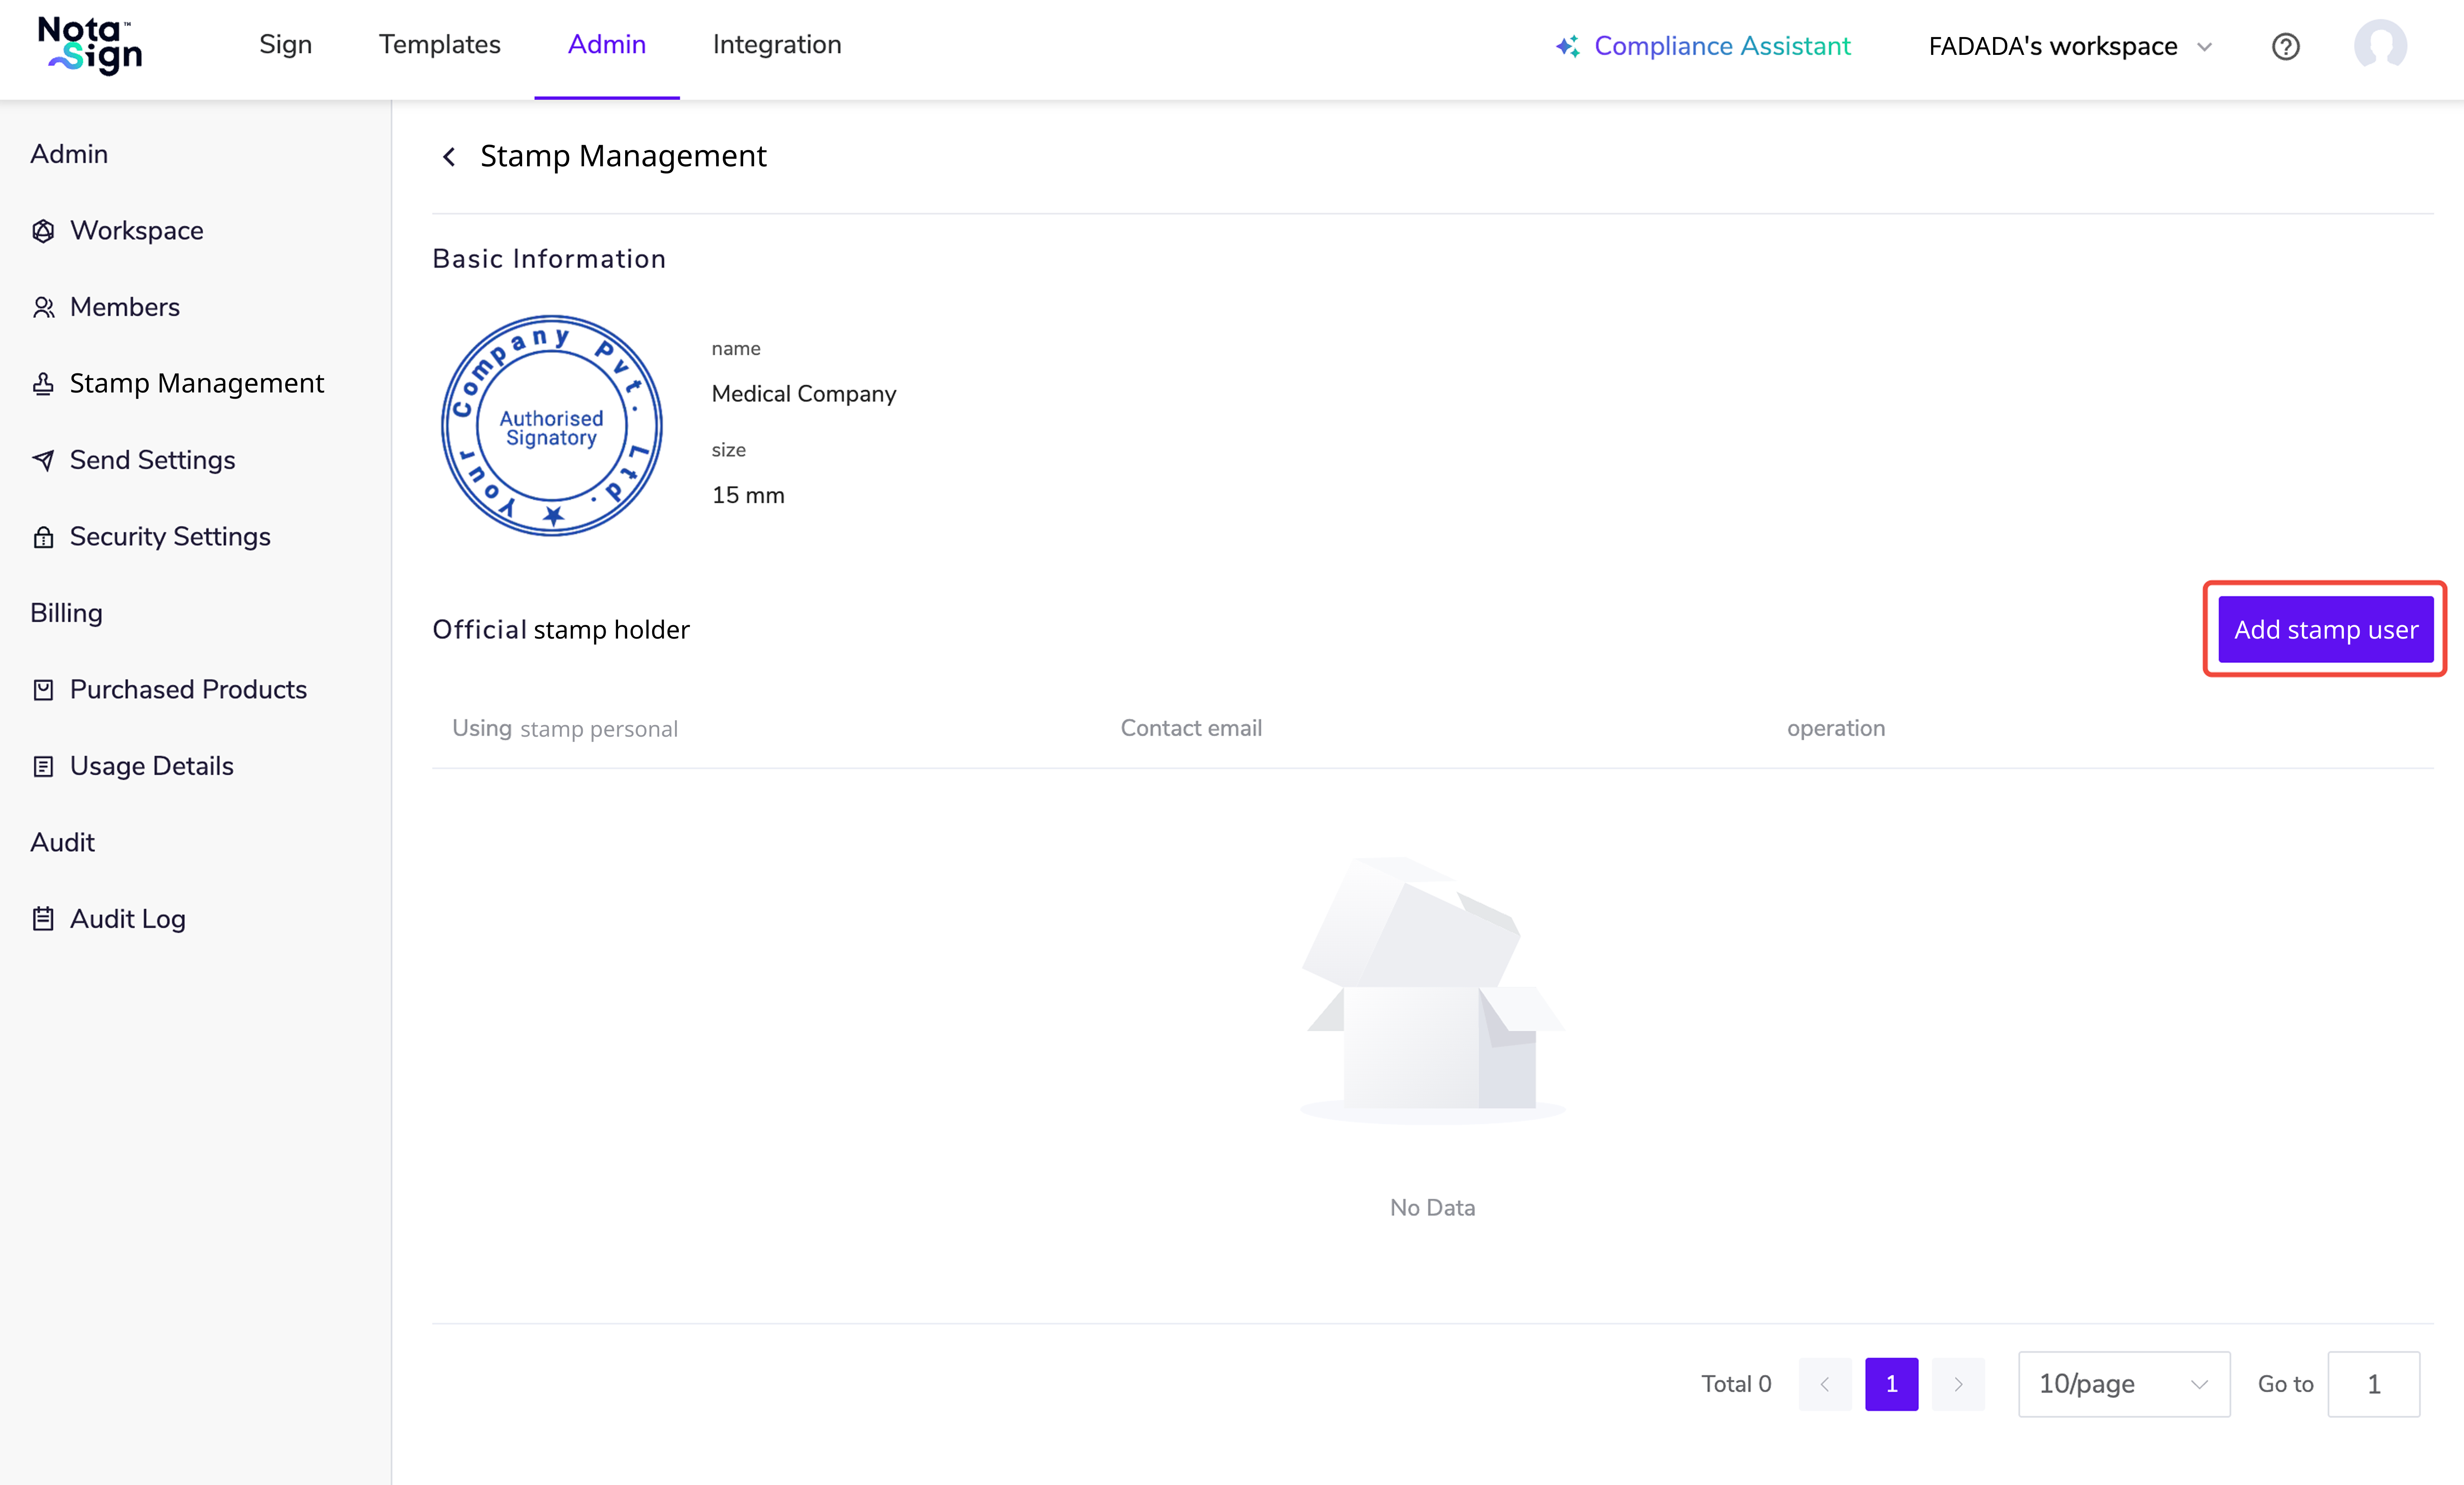Viewport: 2464px width, 1485px height.
Task: Click the back arrow beside Stamp Management
Action: pyautogui.click(x=449, y=157)
